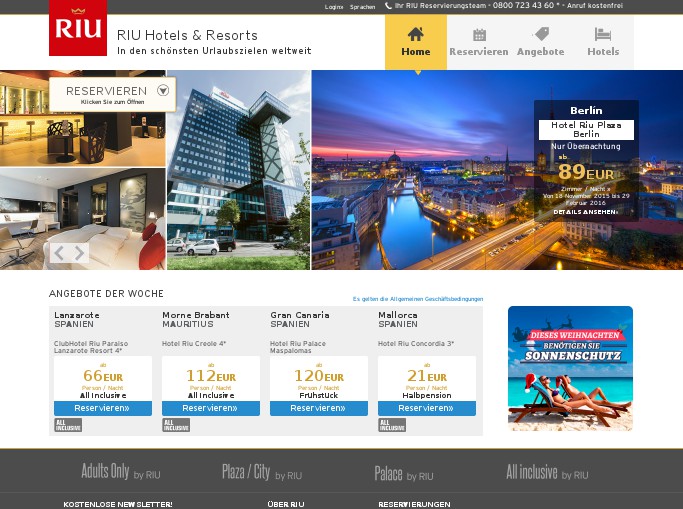Open Palace by RIU
The width and height of the screenshot is (683, 509).
click(x=404, y=474)
